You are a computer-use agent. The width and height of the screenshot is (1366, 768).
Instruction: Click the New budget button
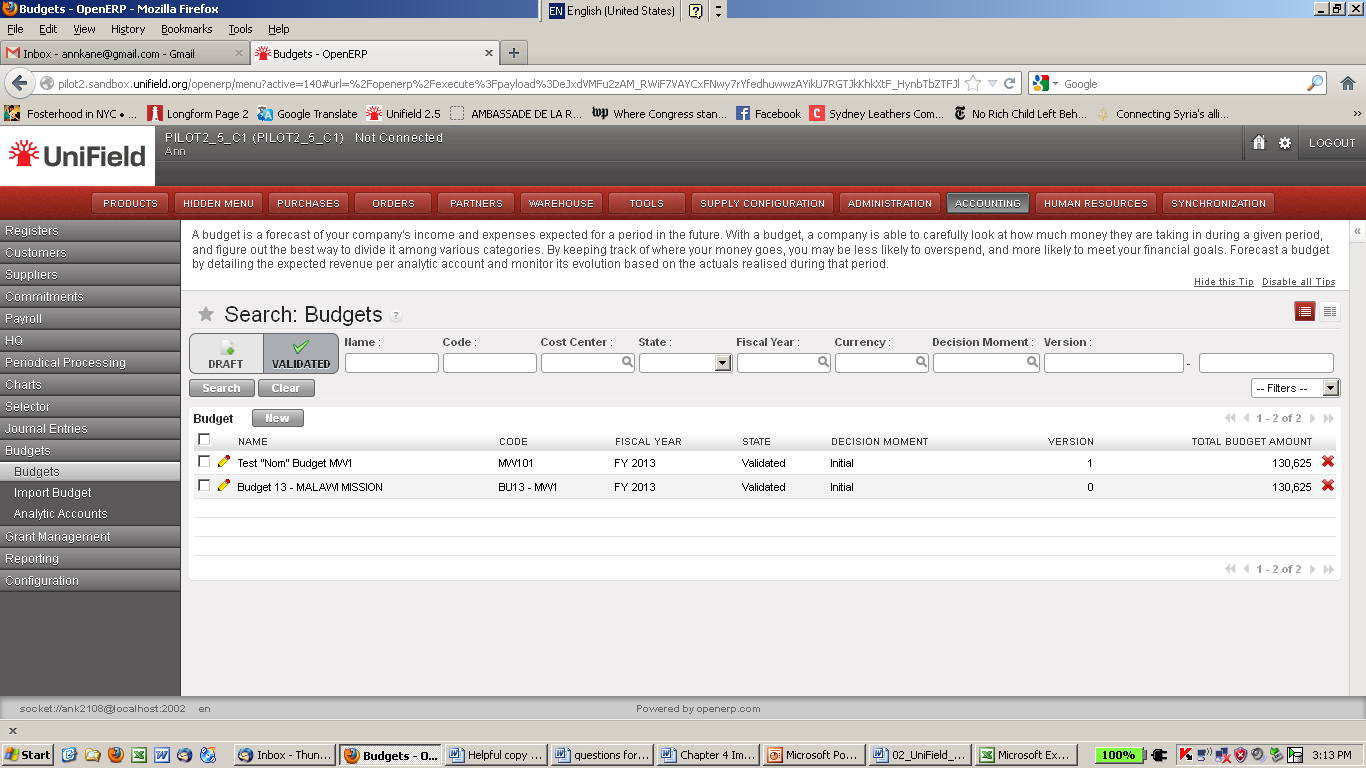tap(277, 419)
